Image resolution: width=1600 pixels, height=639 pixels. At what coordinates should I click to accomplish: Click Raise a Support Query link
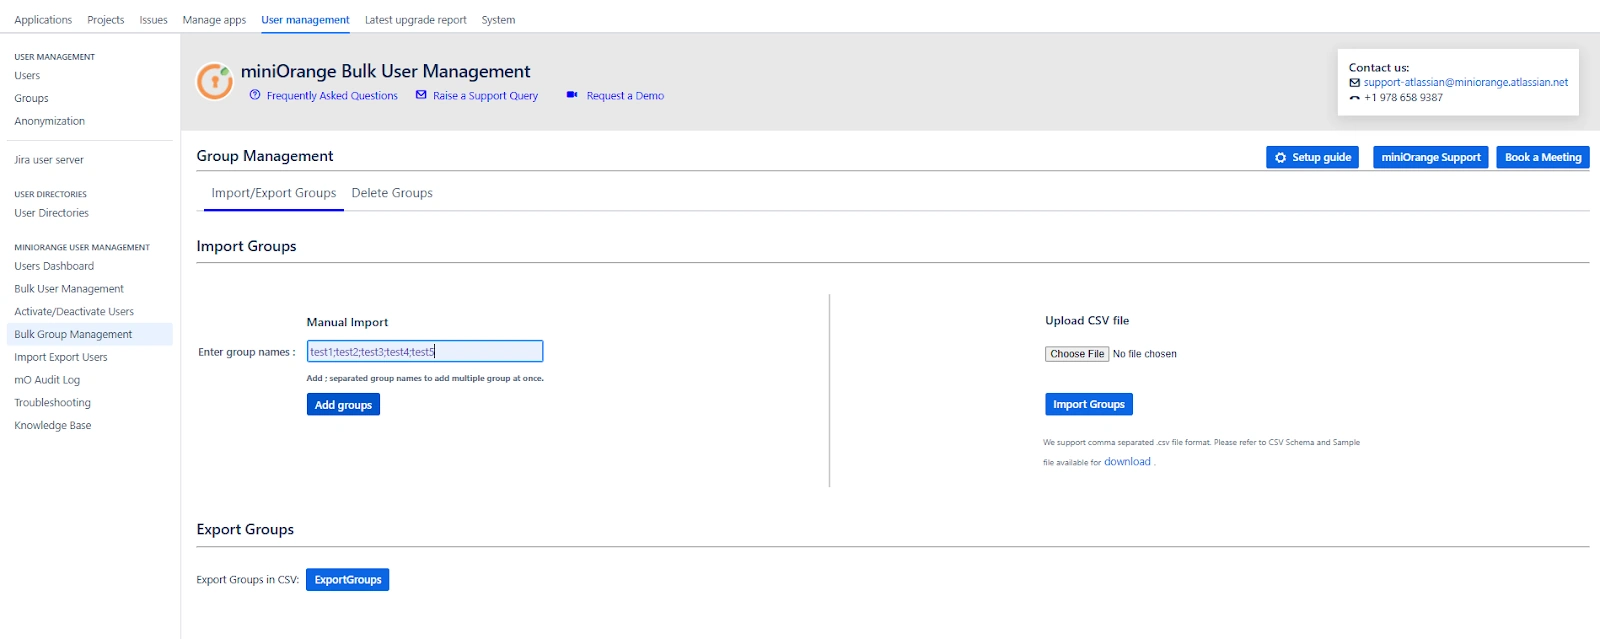(485, 96)
